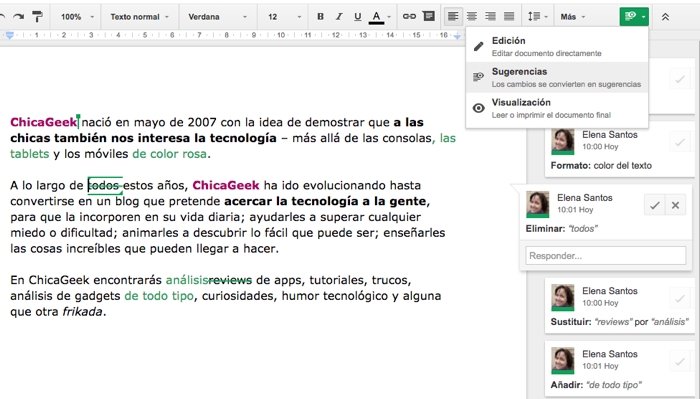Click the left indent marker on ruler
Screen dimensions: 700x399
coord(9,35)
